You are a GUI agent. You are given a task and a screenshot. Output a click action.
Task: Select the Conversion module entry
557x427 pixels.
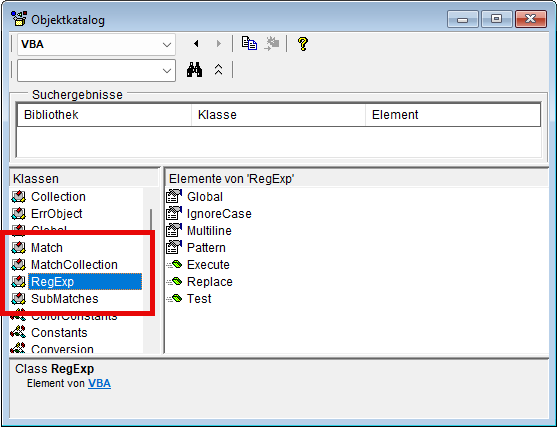click(x=63, y=349)
